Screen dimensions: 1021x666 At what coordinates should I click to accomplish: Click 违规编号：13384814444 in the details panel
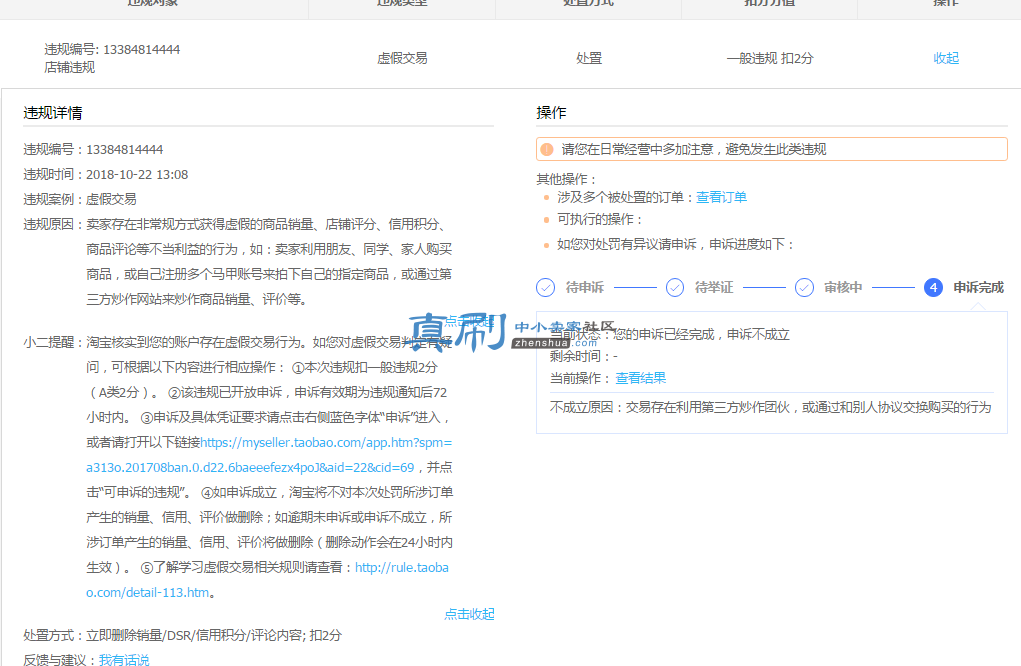click(93, 150)
